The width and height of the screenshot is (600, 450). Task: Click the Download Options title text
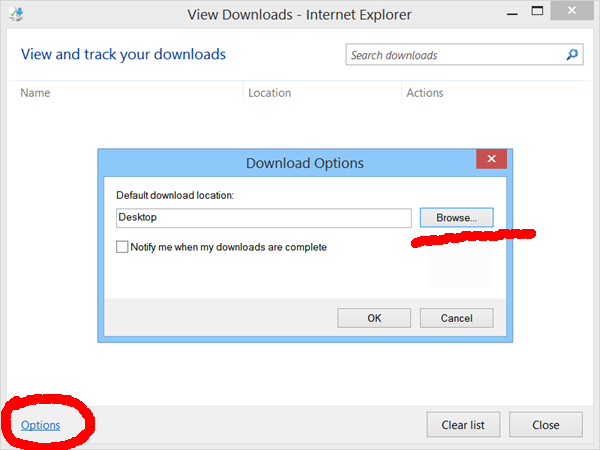click(x=305, y=163)
